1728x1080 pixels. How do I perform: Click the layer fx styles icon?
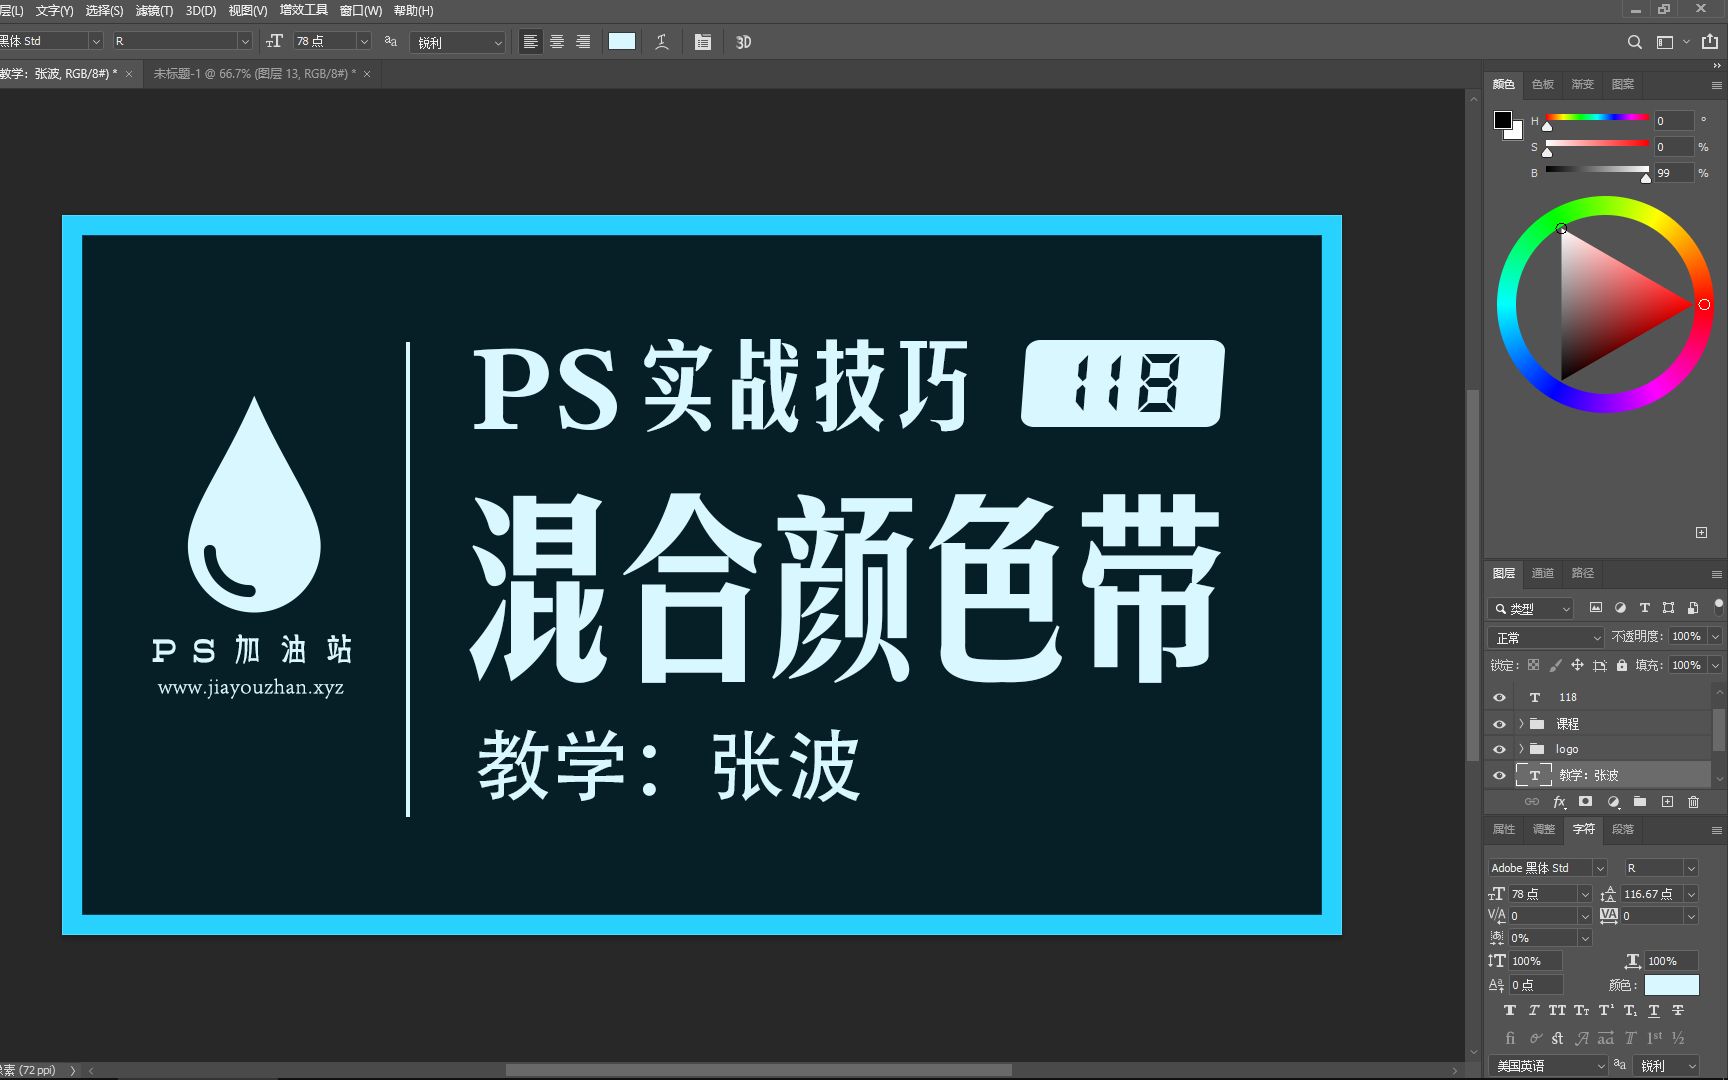tap(1559, 802)
